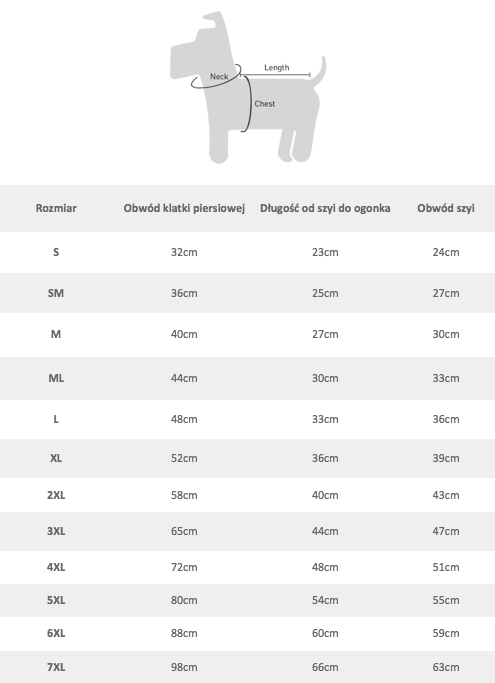This screenshot has height=683, width=495.
Task: Select the Rozmiar column header
Action: (x=56, y=208)
